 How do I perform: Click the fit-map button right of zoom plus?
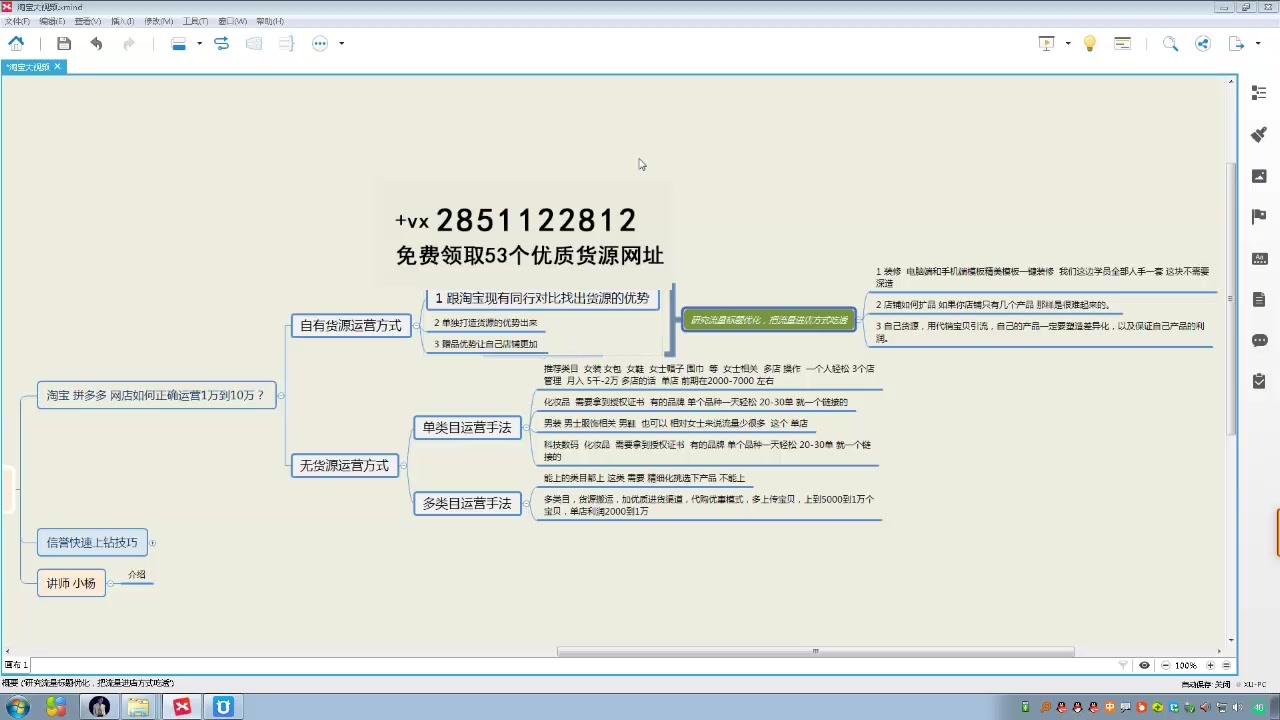click(x=1227, y=665)
